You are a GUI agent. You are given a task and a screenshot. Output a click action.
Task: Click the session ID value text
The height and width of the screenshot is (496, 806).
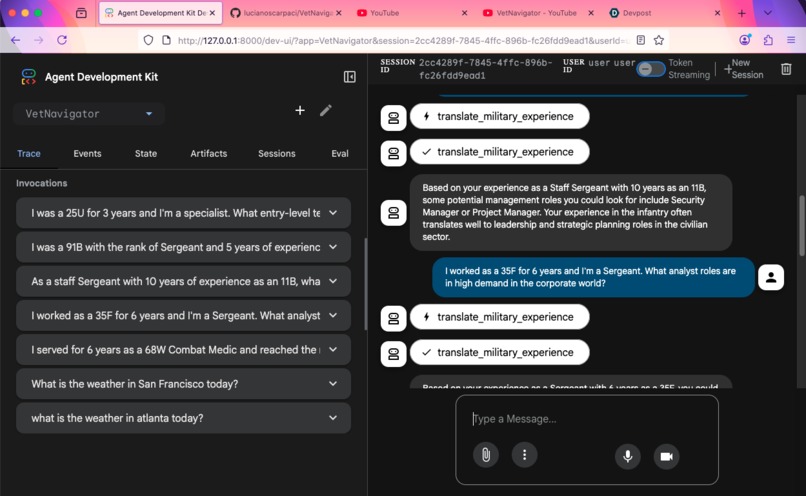point(485,69)
